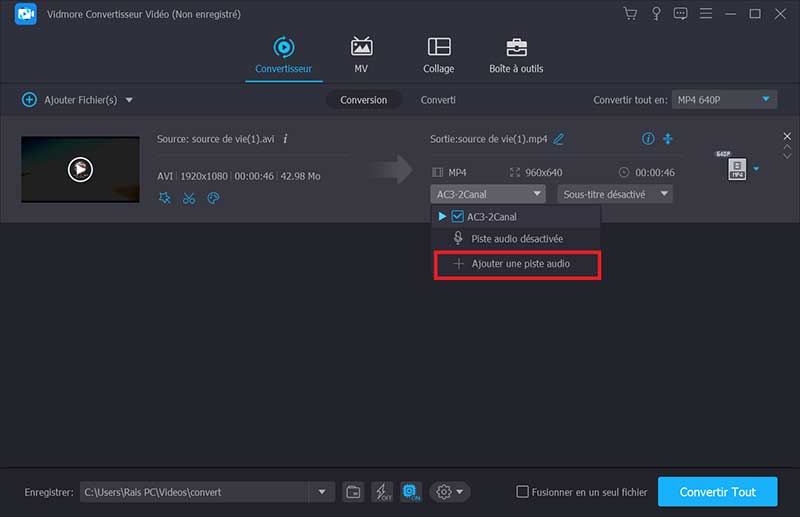
Task: Click the 960x640 output resolution text
Action: click(543, 173)
